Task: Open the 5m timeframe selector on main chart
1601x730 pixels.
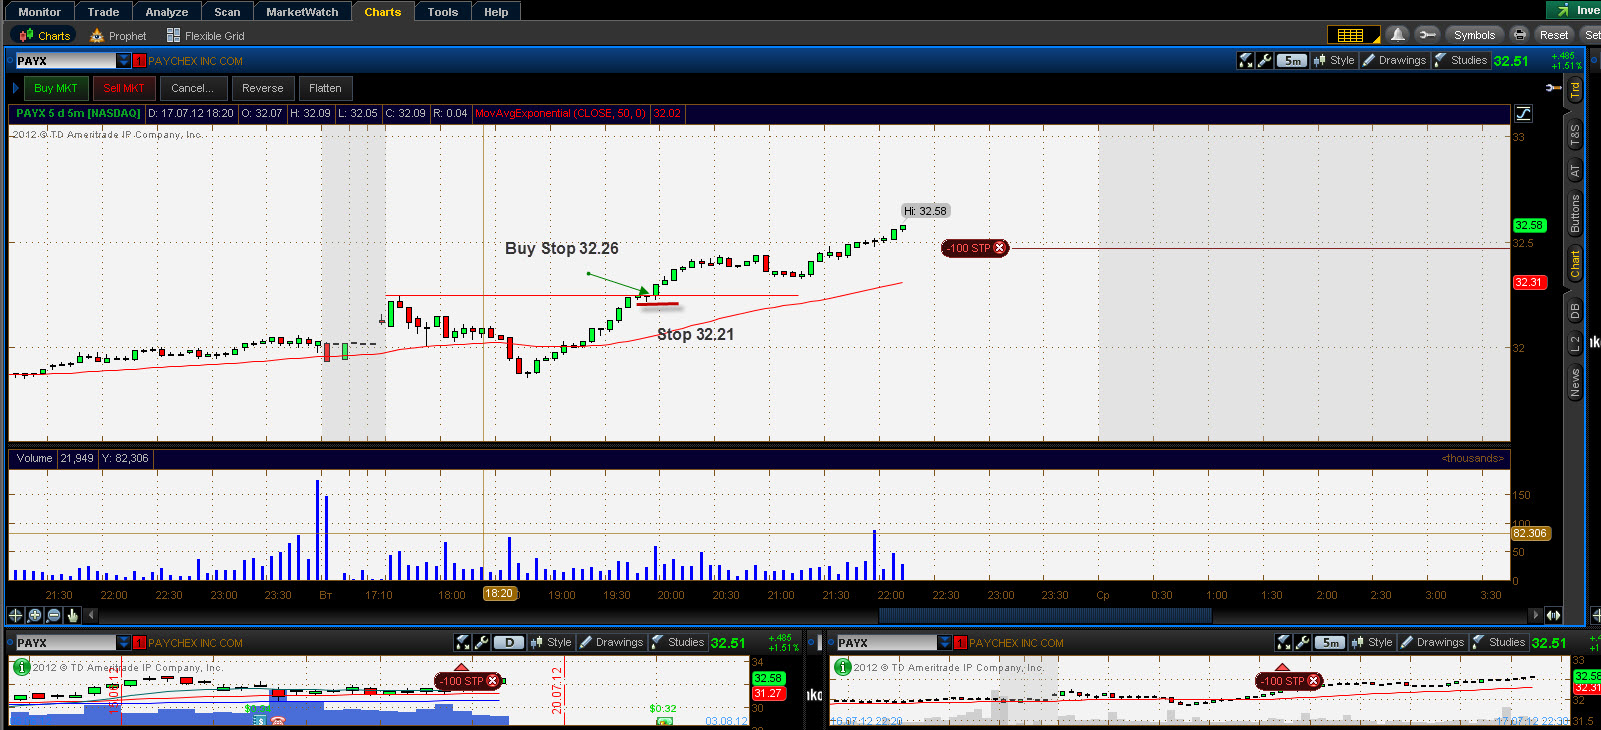Action: click(x=1293, y=61)
